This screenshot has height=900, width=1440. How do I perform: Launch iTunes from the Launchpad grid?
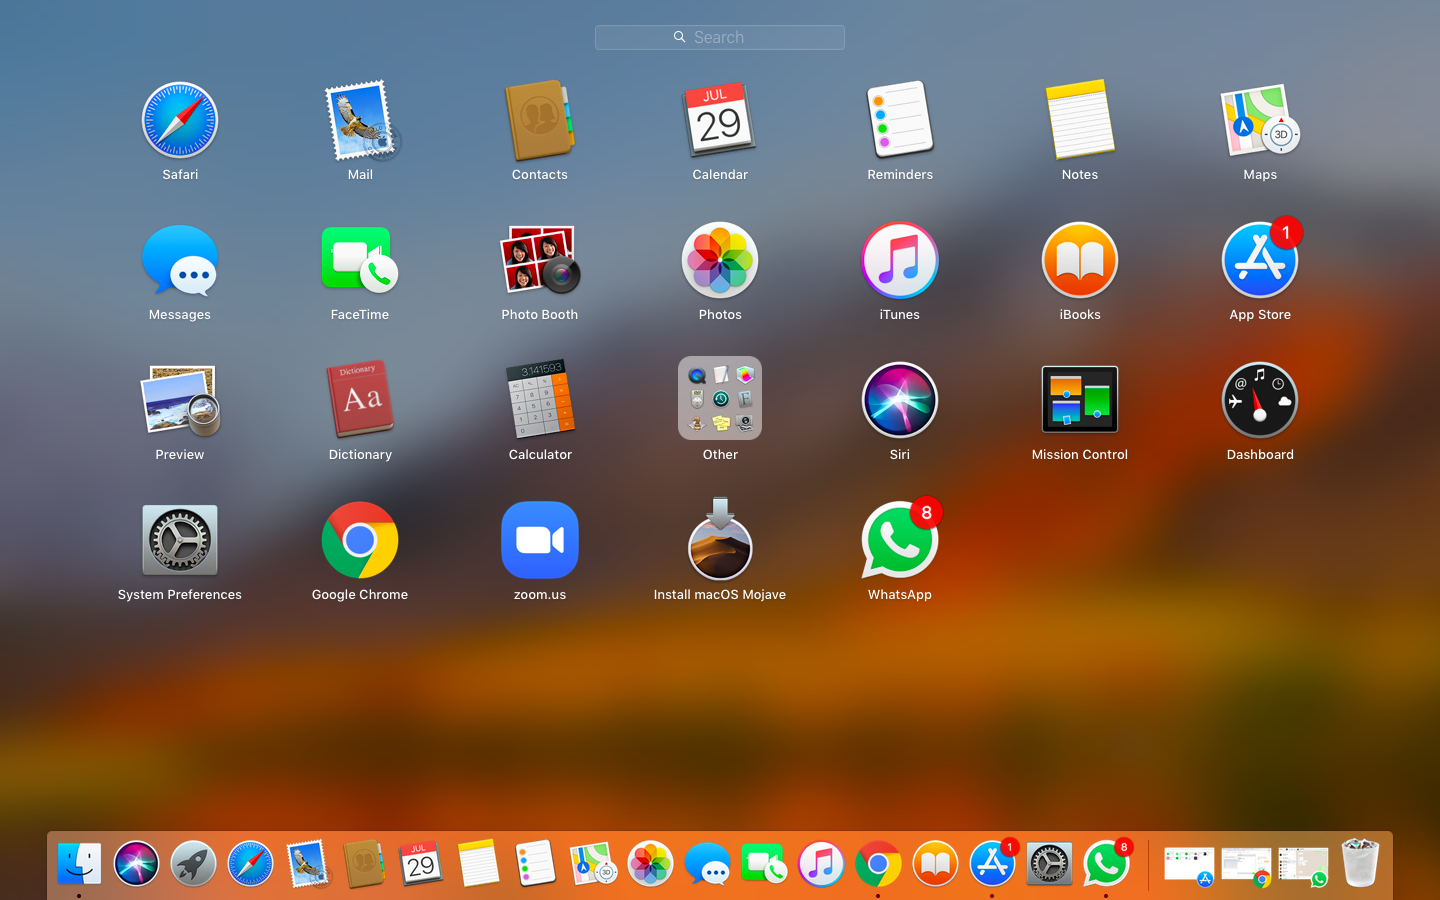tap(900, 260)
